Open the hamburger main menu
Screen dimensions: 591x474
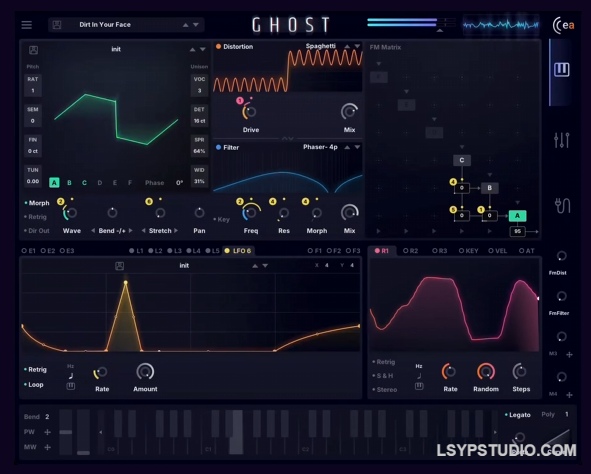tap(26, 25)
